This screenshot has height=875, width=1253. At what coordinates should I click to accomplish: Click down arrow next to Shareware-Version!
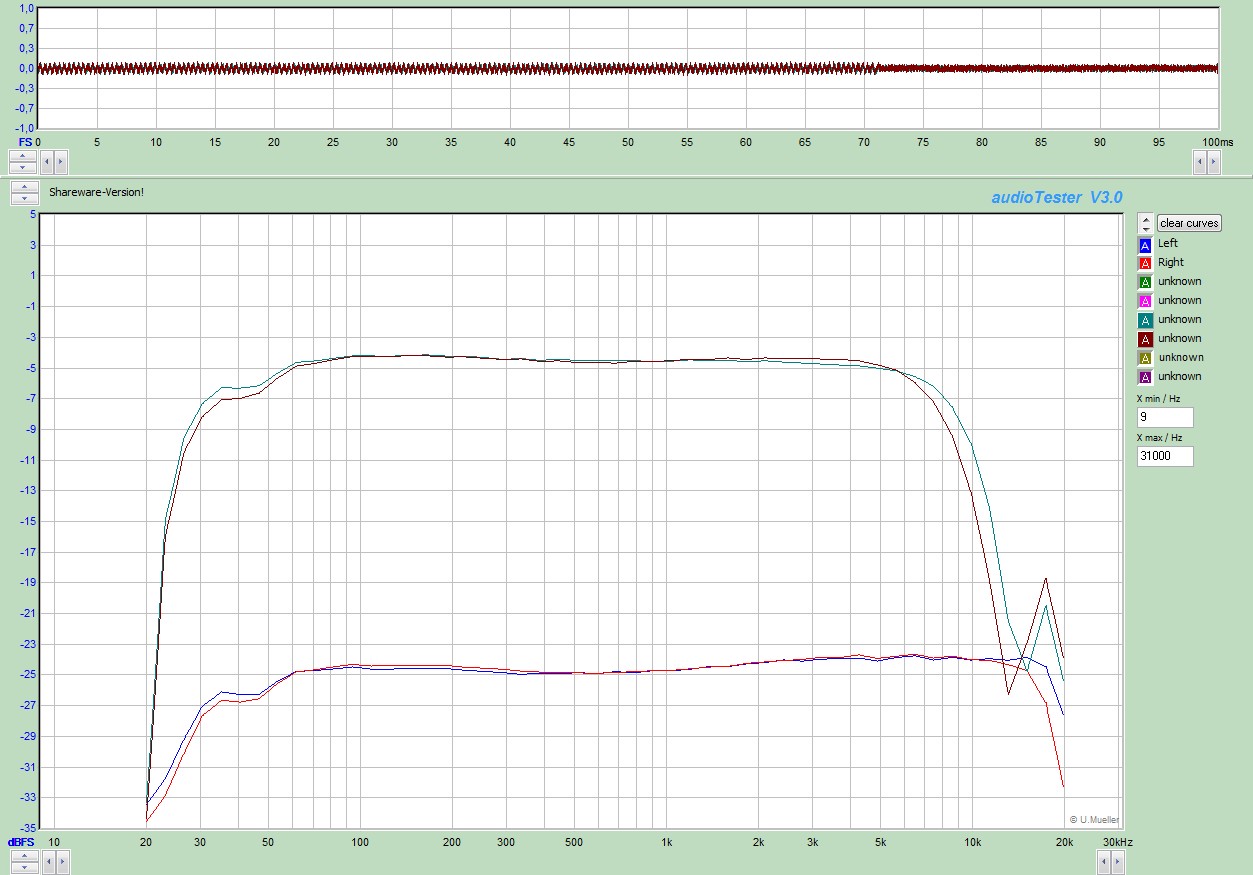(23, 198)
